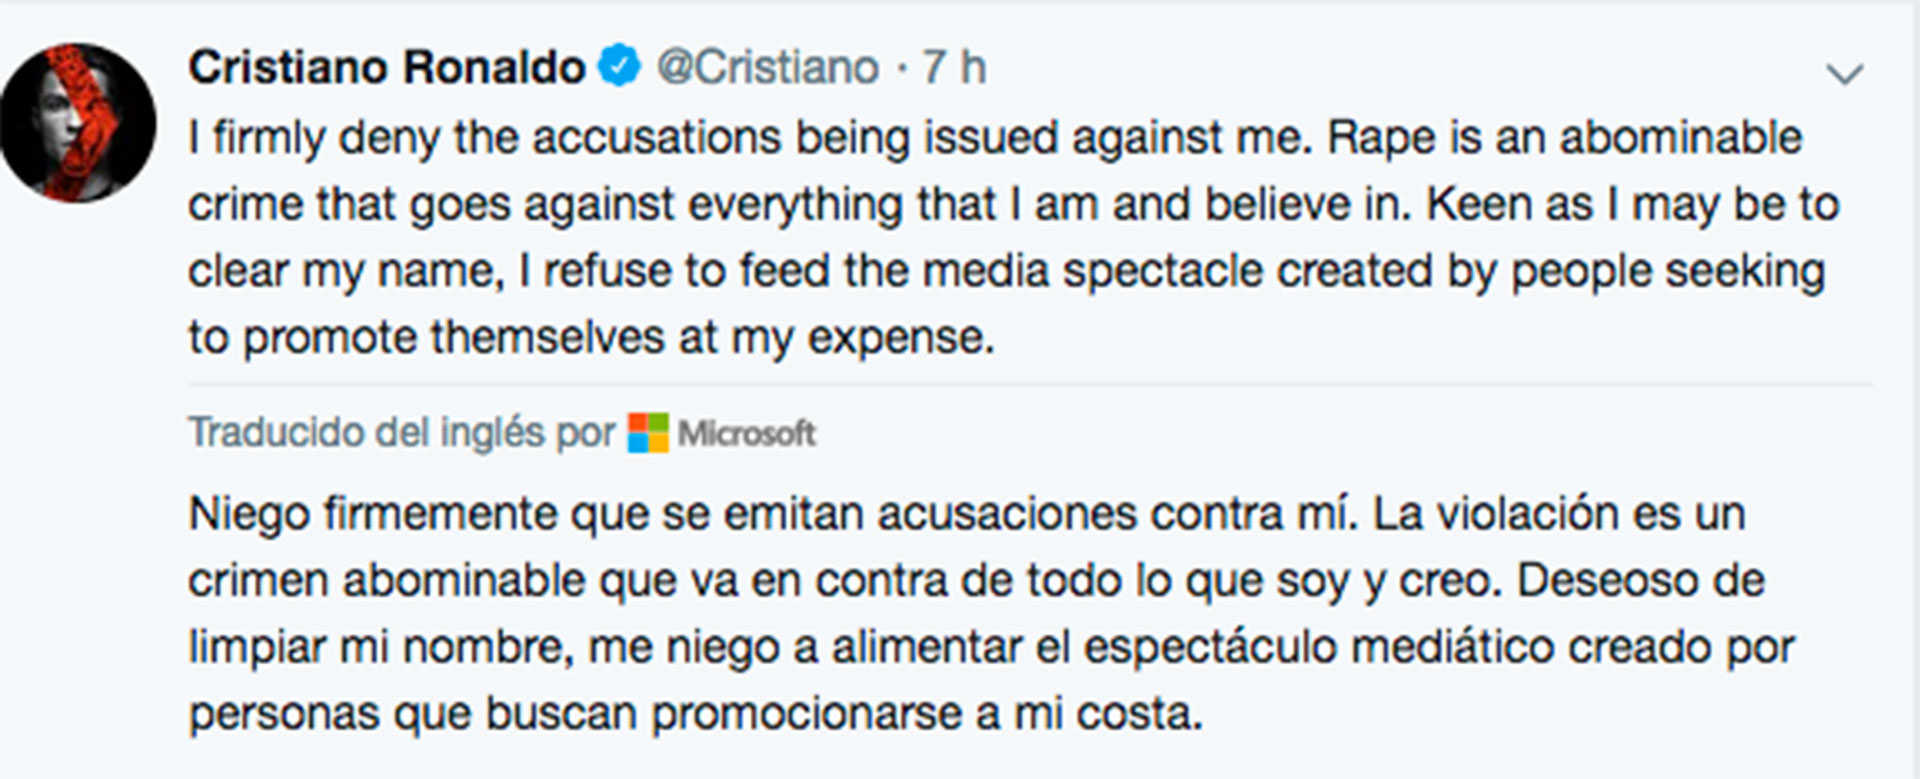The image size is (1920, 779).
Task: Click the line starting 'limpiar mi nombre'
Action: (991, 647)
